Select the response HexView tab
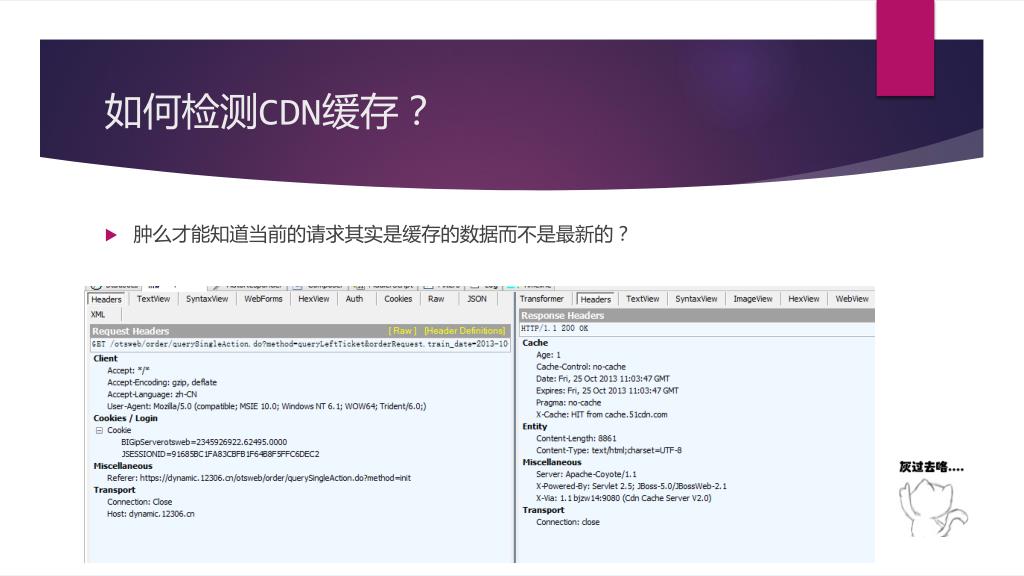Image resolution: width=1024 pixels, height=576 pixels. [x=803, y=298]
